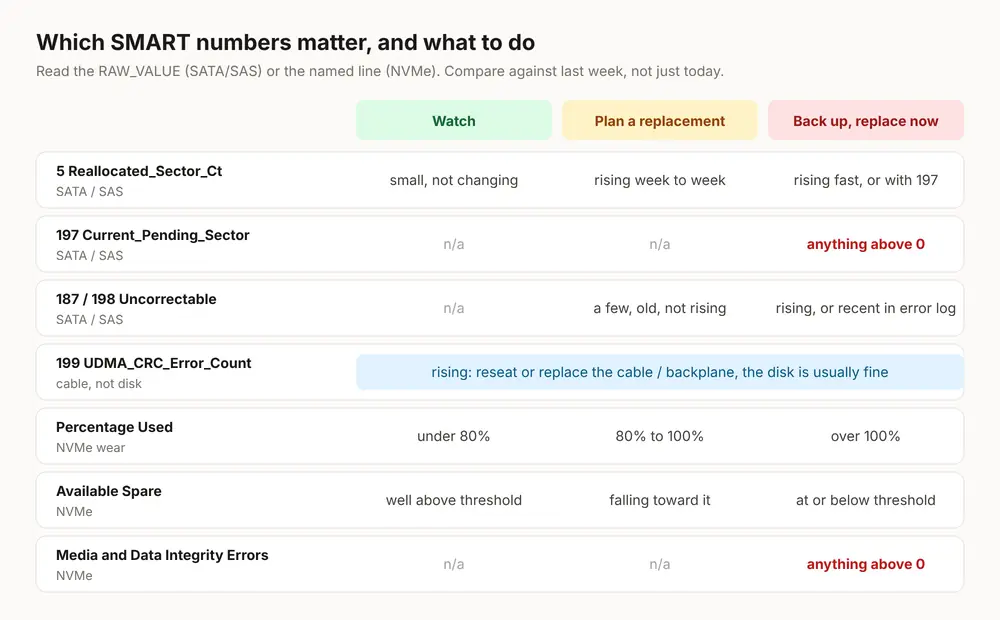Screen dimensions: 1000x620
Task: Click the red Back up, replace now header
Action: (x=865, y=121)
